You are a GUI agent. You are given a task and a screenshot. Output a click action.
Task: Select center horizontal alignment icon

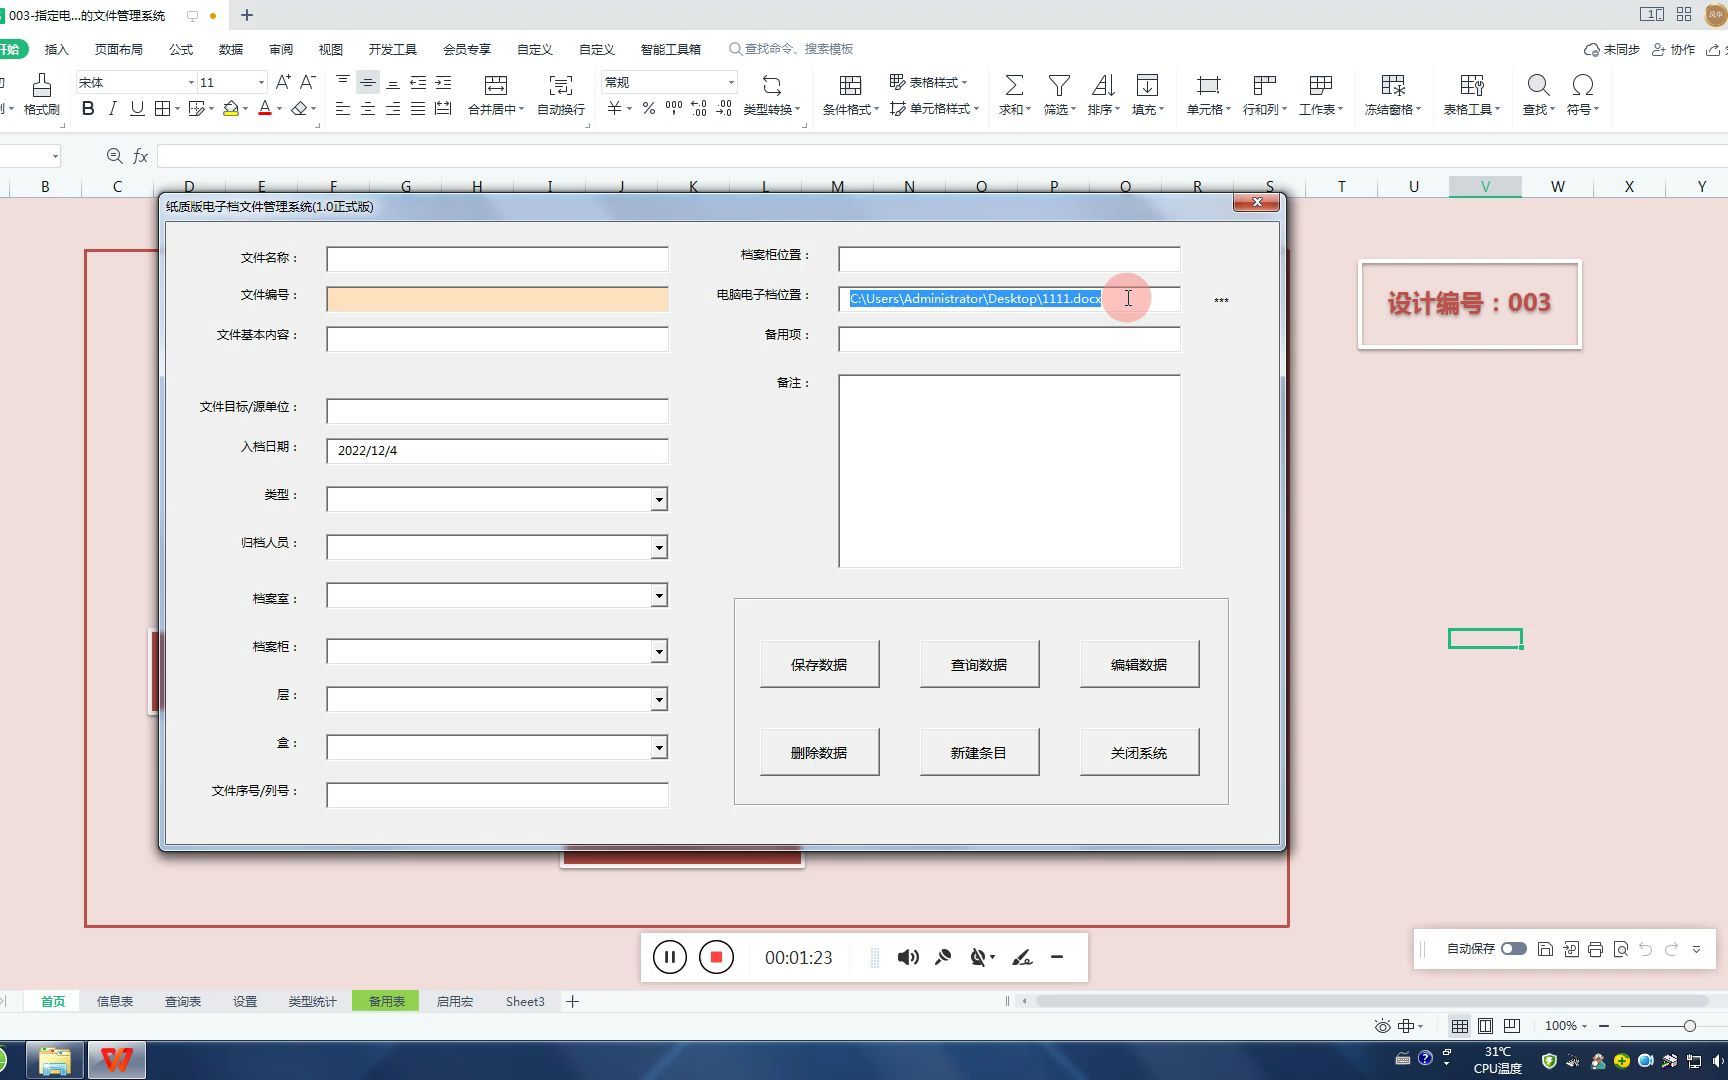tap(368, 108)
